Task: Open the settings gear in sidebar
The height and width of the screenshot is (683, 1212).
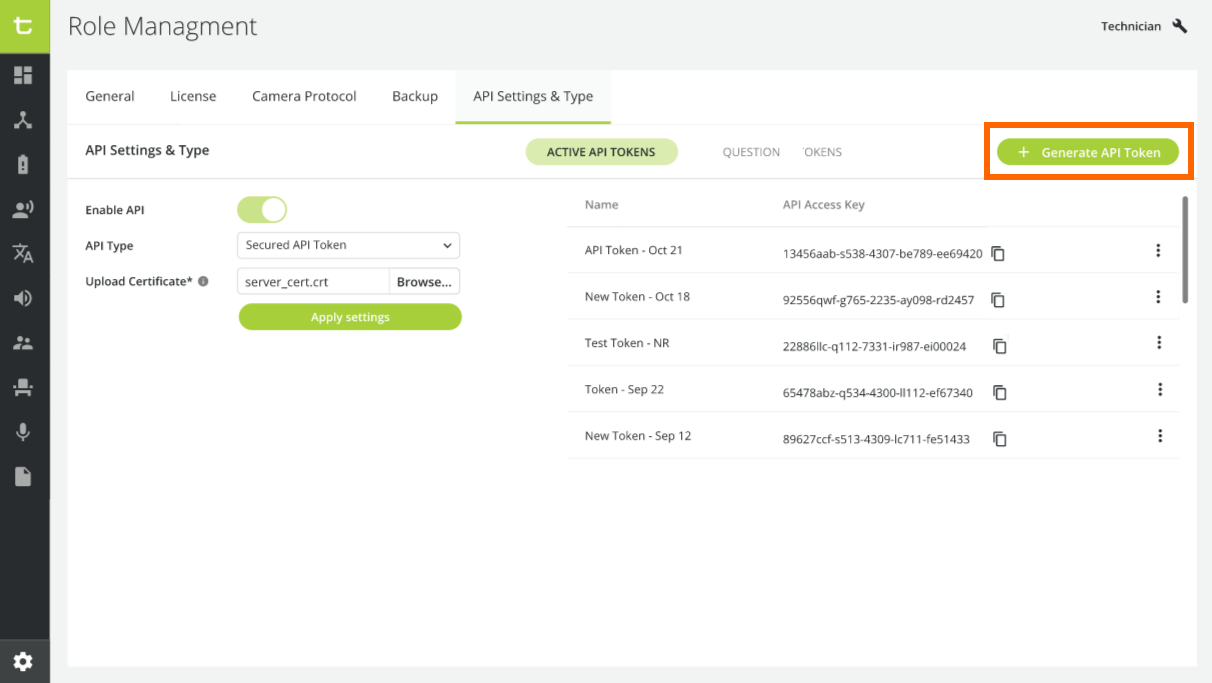Action: [x=23, y=661]
